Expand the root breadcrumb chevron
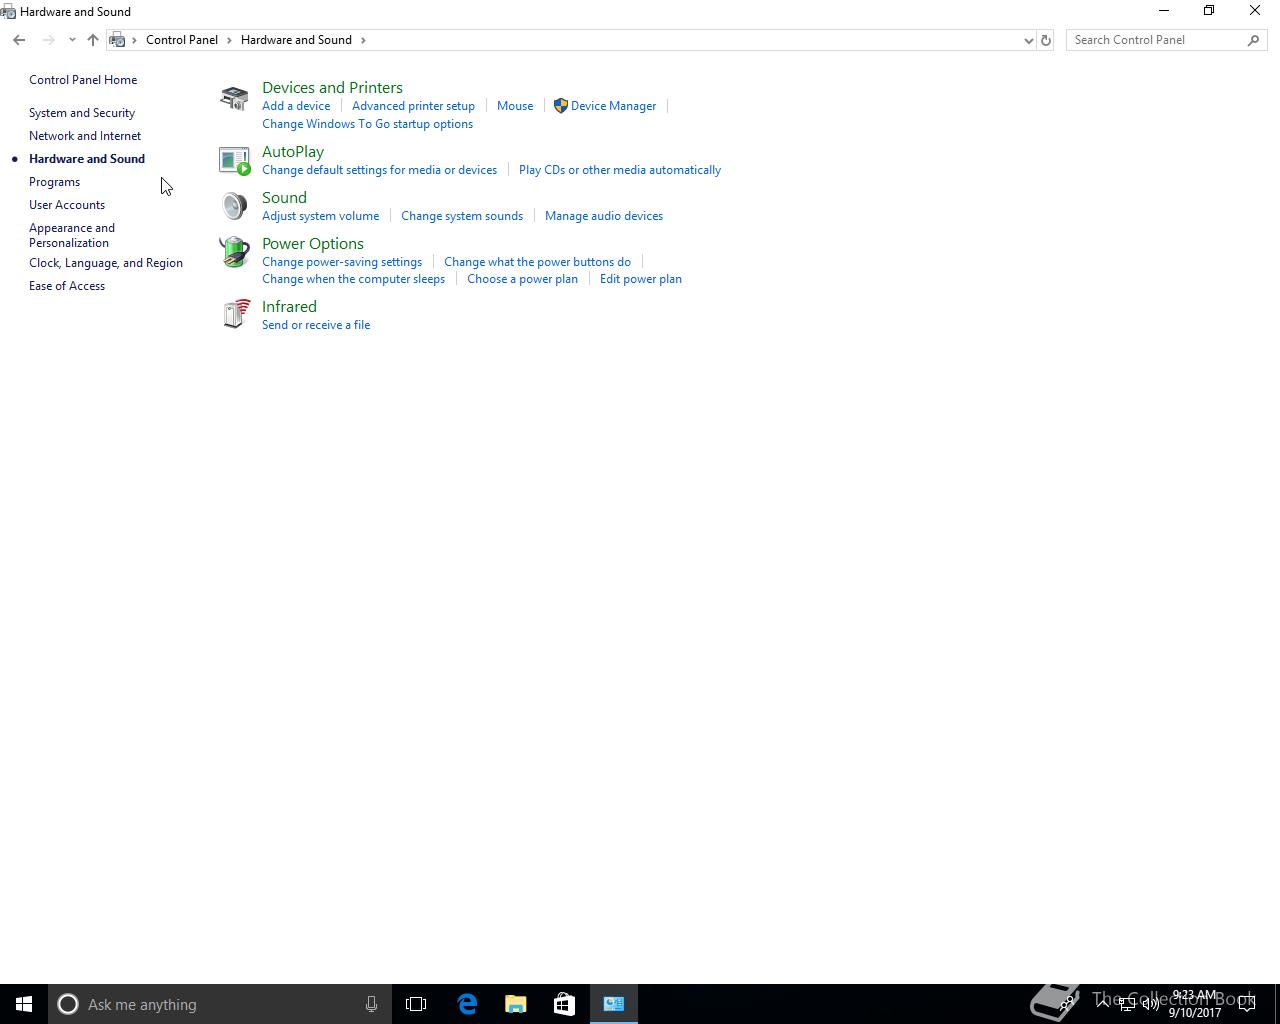1280x1024 pixels. coord(135,40)
